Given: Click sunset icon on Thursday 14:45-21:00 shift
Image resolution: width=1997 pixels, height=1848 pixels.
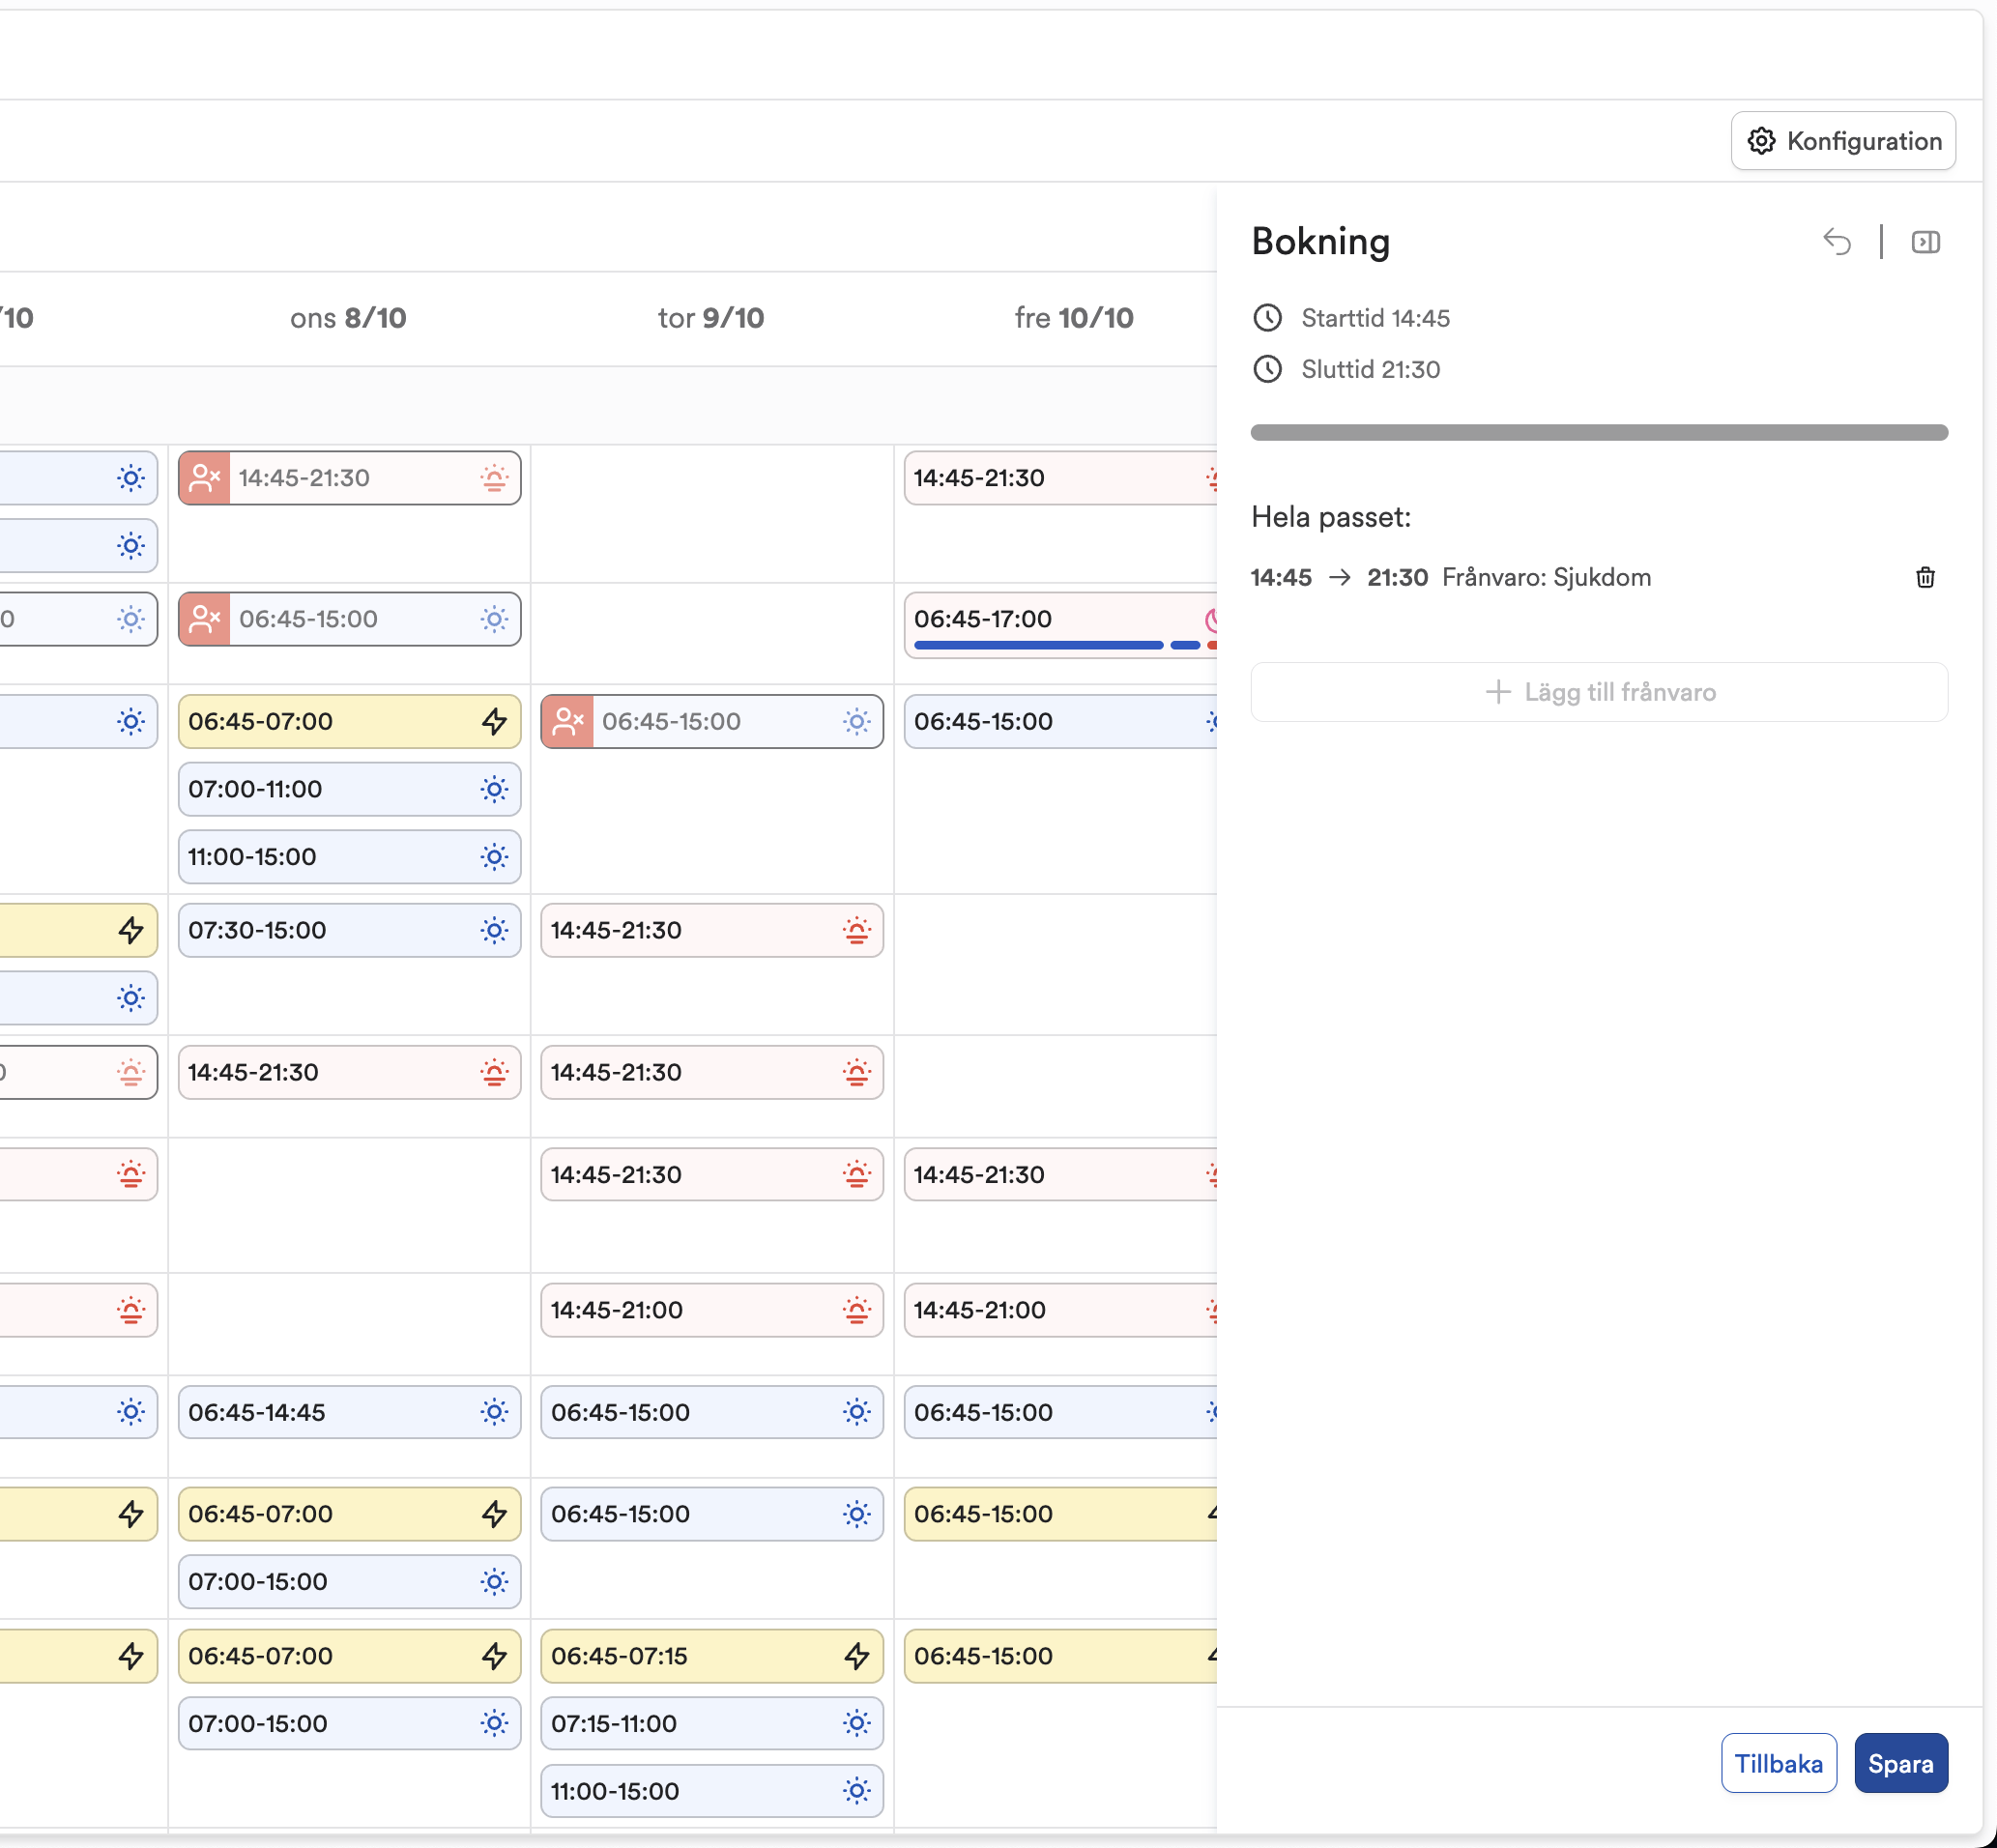Looking at the screenshot, I should 856,1310.
